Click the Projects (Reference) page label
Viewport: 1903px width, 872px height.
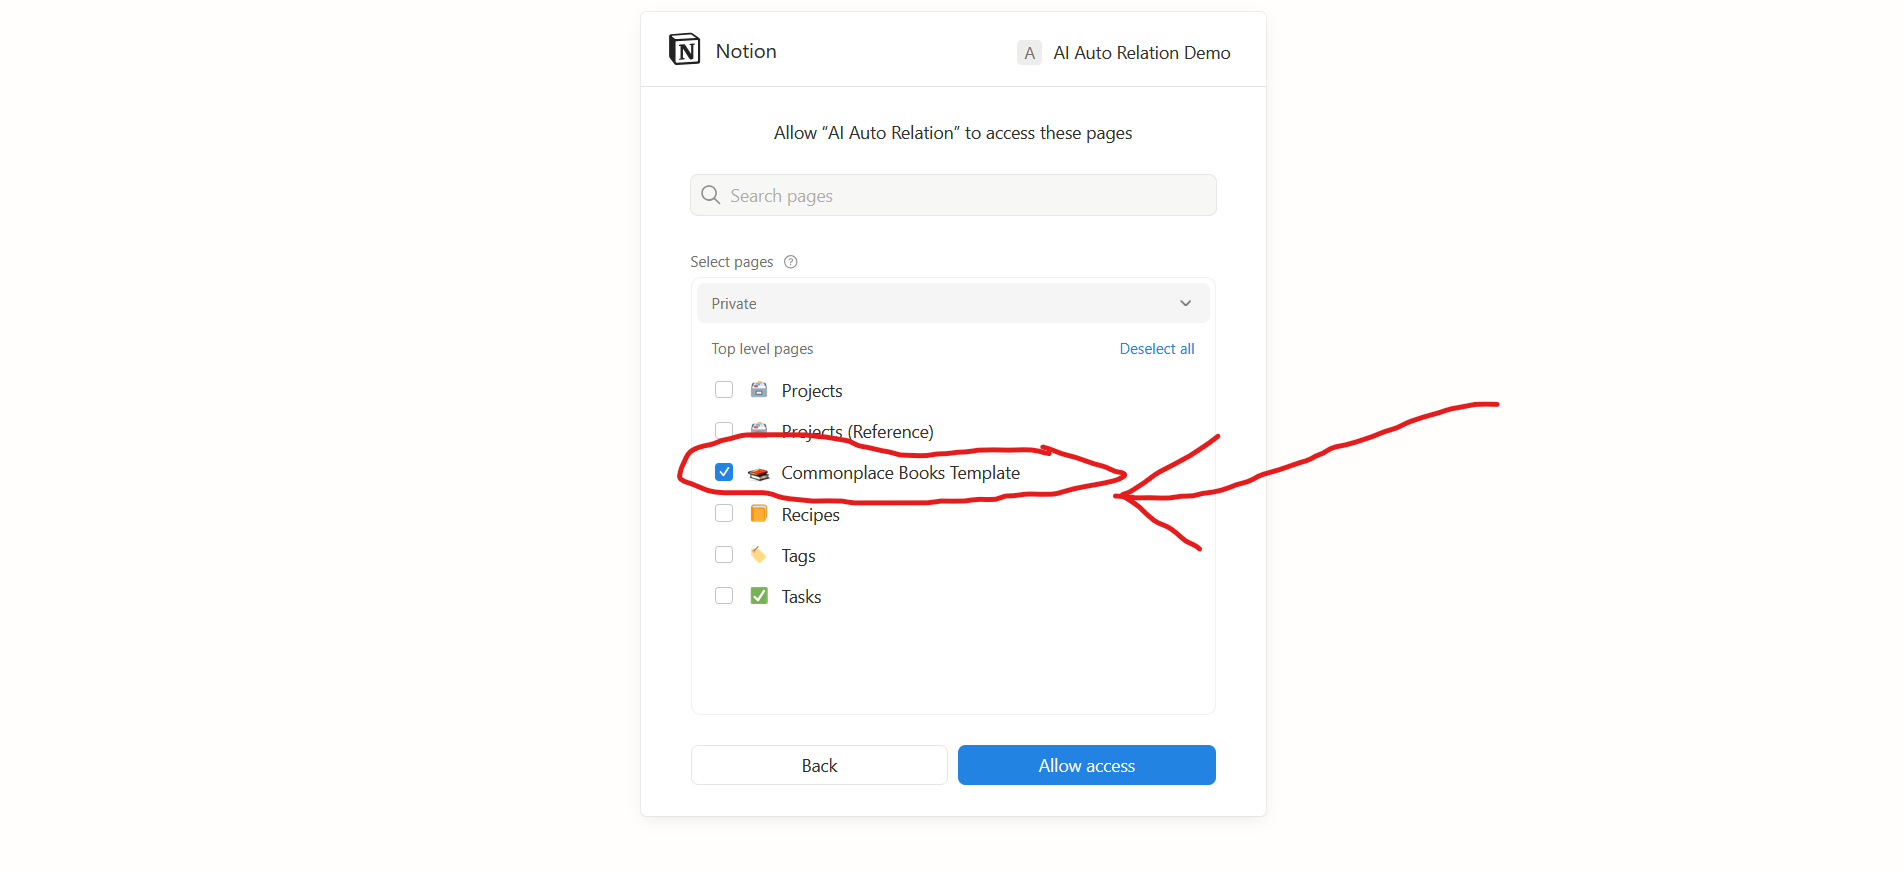coord(857,432)
